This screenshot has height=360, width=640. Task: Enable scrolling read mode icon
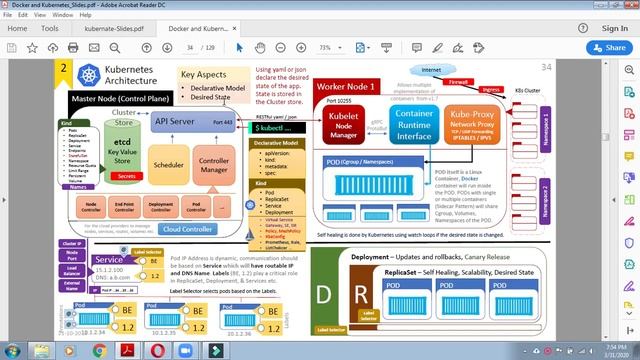click(386, 48)
